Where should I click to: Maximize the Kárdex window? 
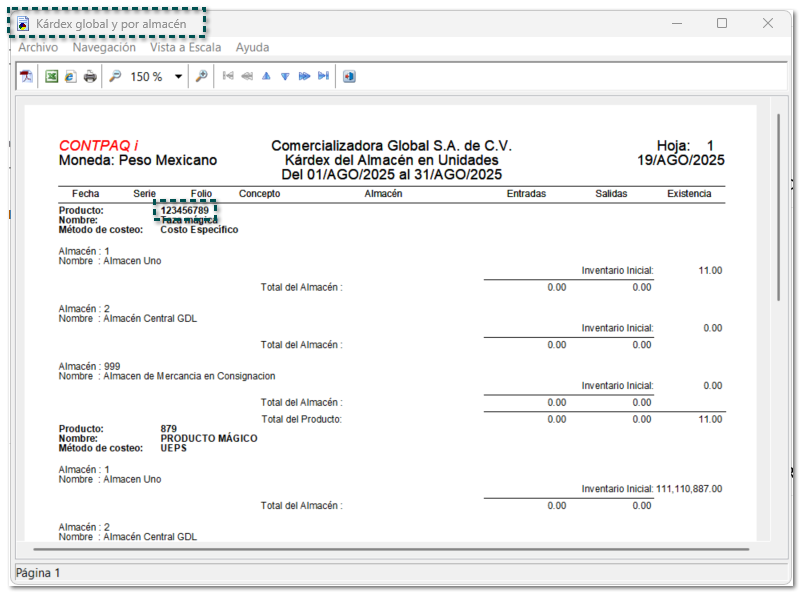click(722, 23)
